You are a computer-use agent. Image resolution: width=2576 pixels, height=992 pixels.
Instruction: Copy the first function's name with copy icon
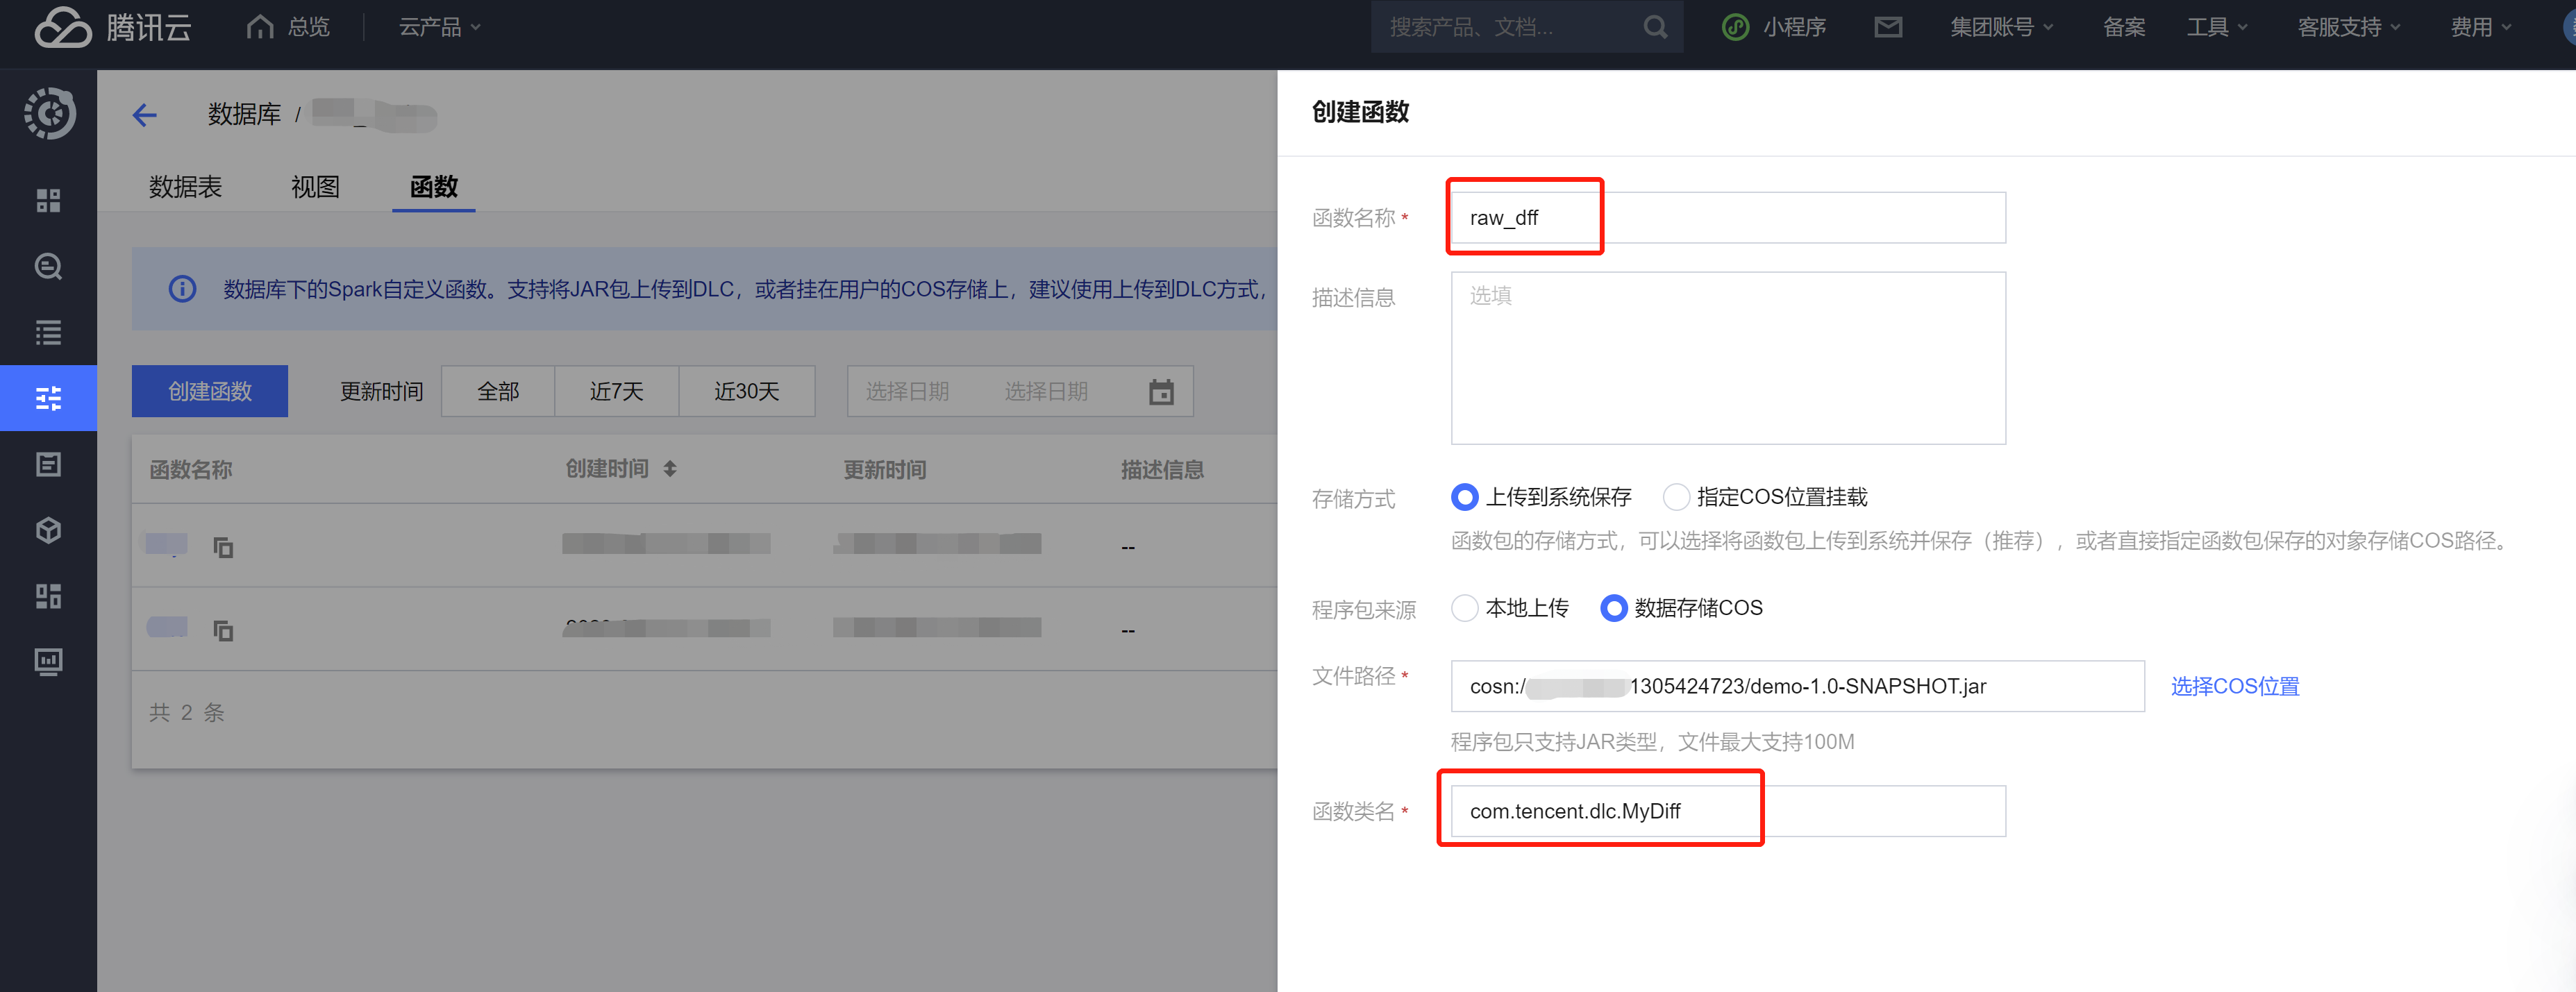[x=223, y=547]
